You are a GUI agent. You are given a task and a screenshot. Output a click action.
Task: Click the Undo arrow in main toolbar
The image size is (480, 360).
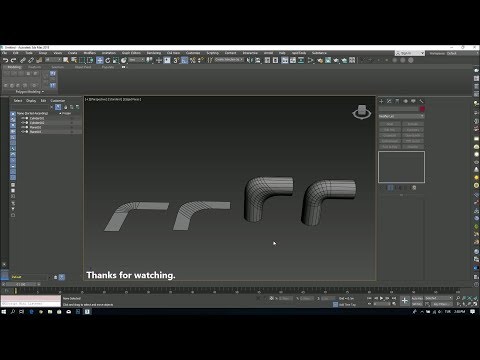click(x=6, y=60)
